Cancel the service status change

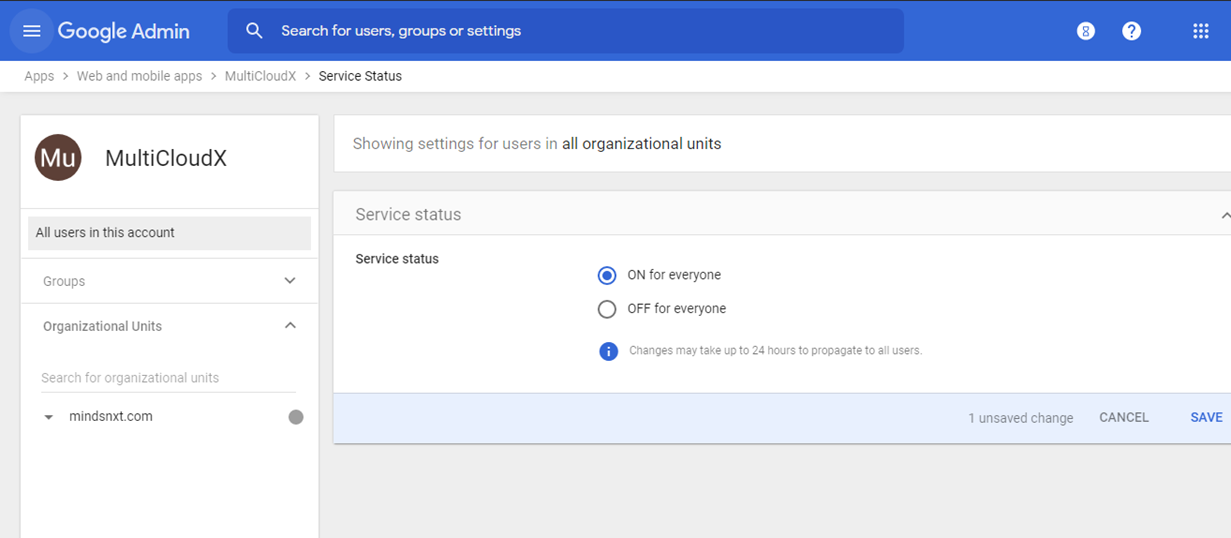coord(1123,417)
